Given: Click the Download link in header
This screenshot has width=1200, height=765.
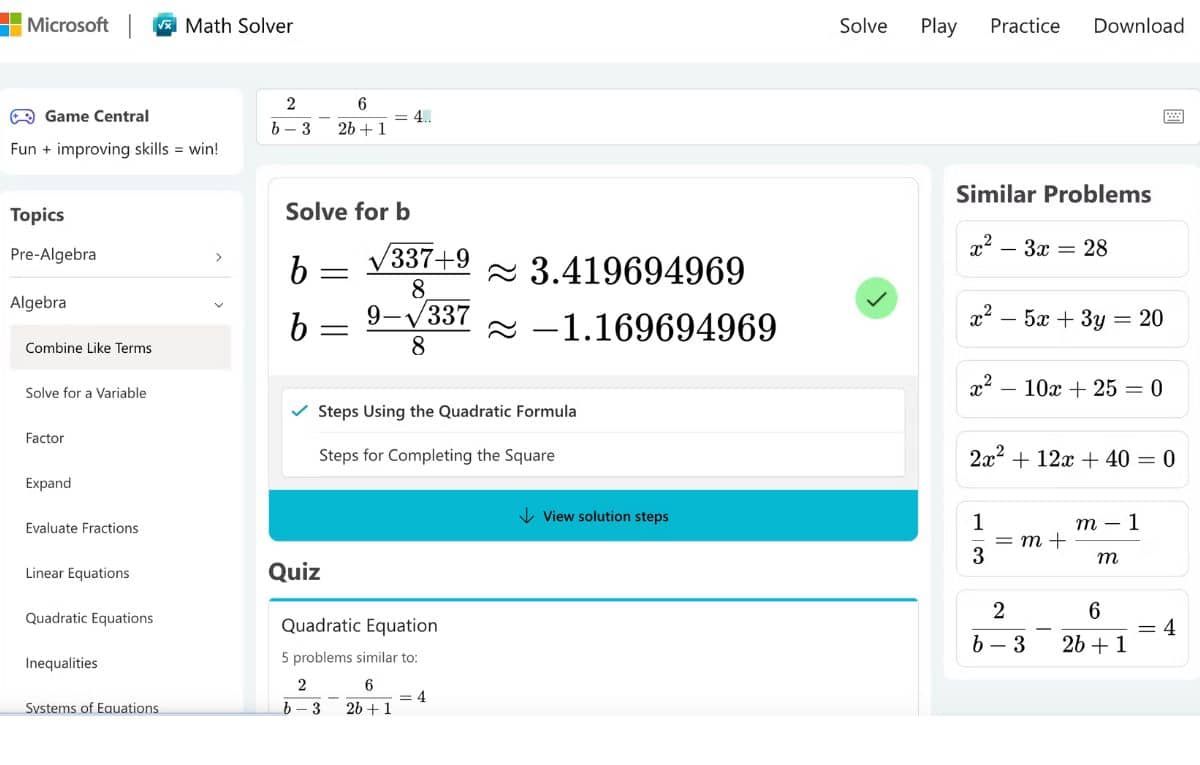Looking at the screenshot, I should [1138, 26].
